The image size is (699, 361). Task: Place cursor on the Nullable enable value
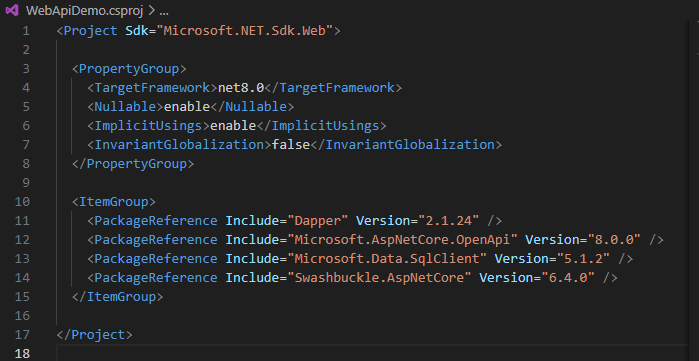(x=187, y=107)
